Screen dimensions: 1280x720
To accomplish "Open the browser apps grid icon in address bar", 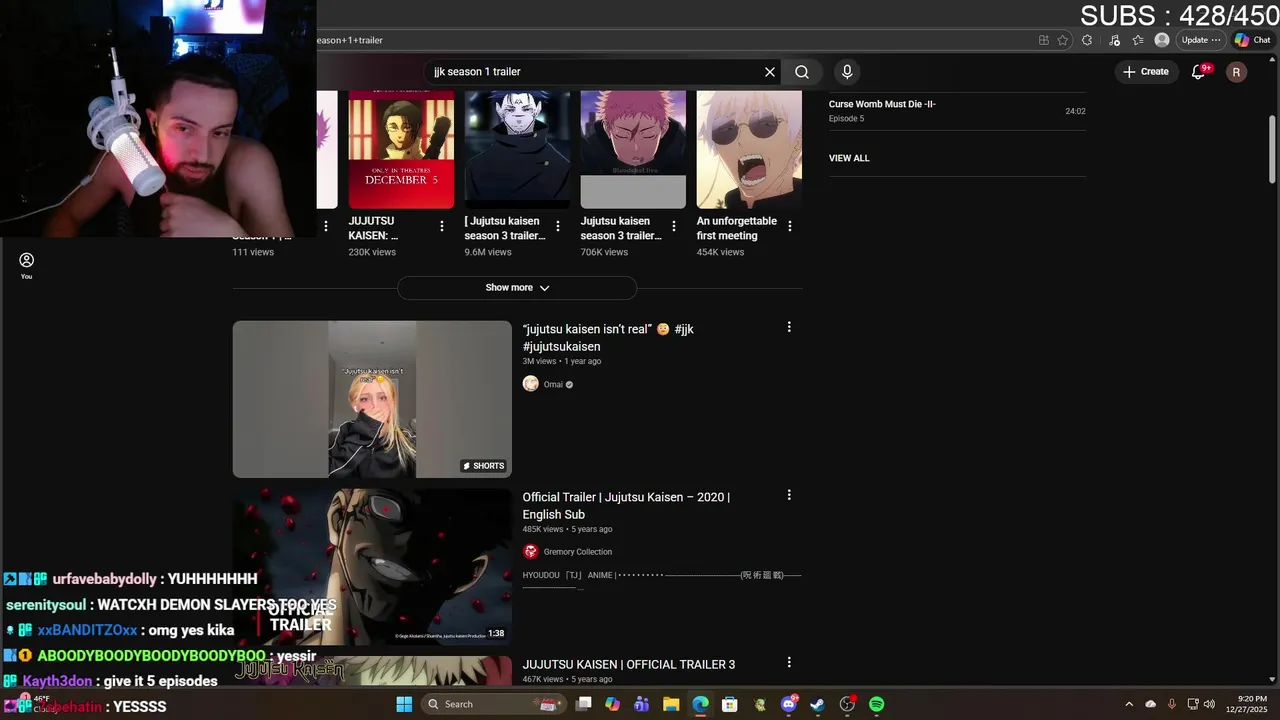I will pyautogui.click(x=1044, y=40).
